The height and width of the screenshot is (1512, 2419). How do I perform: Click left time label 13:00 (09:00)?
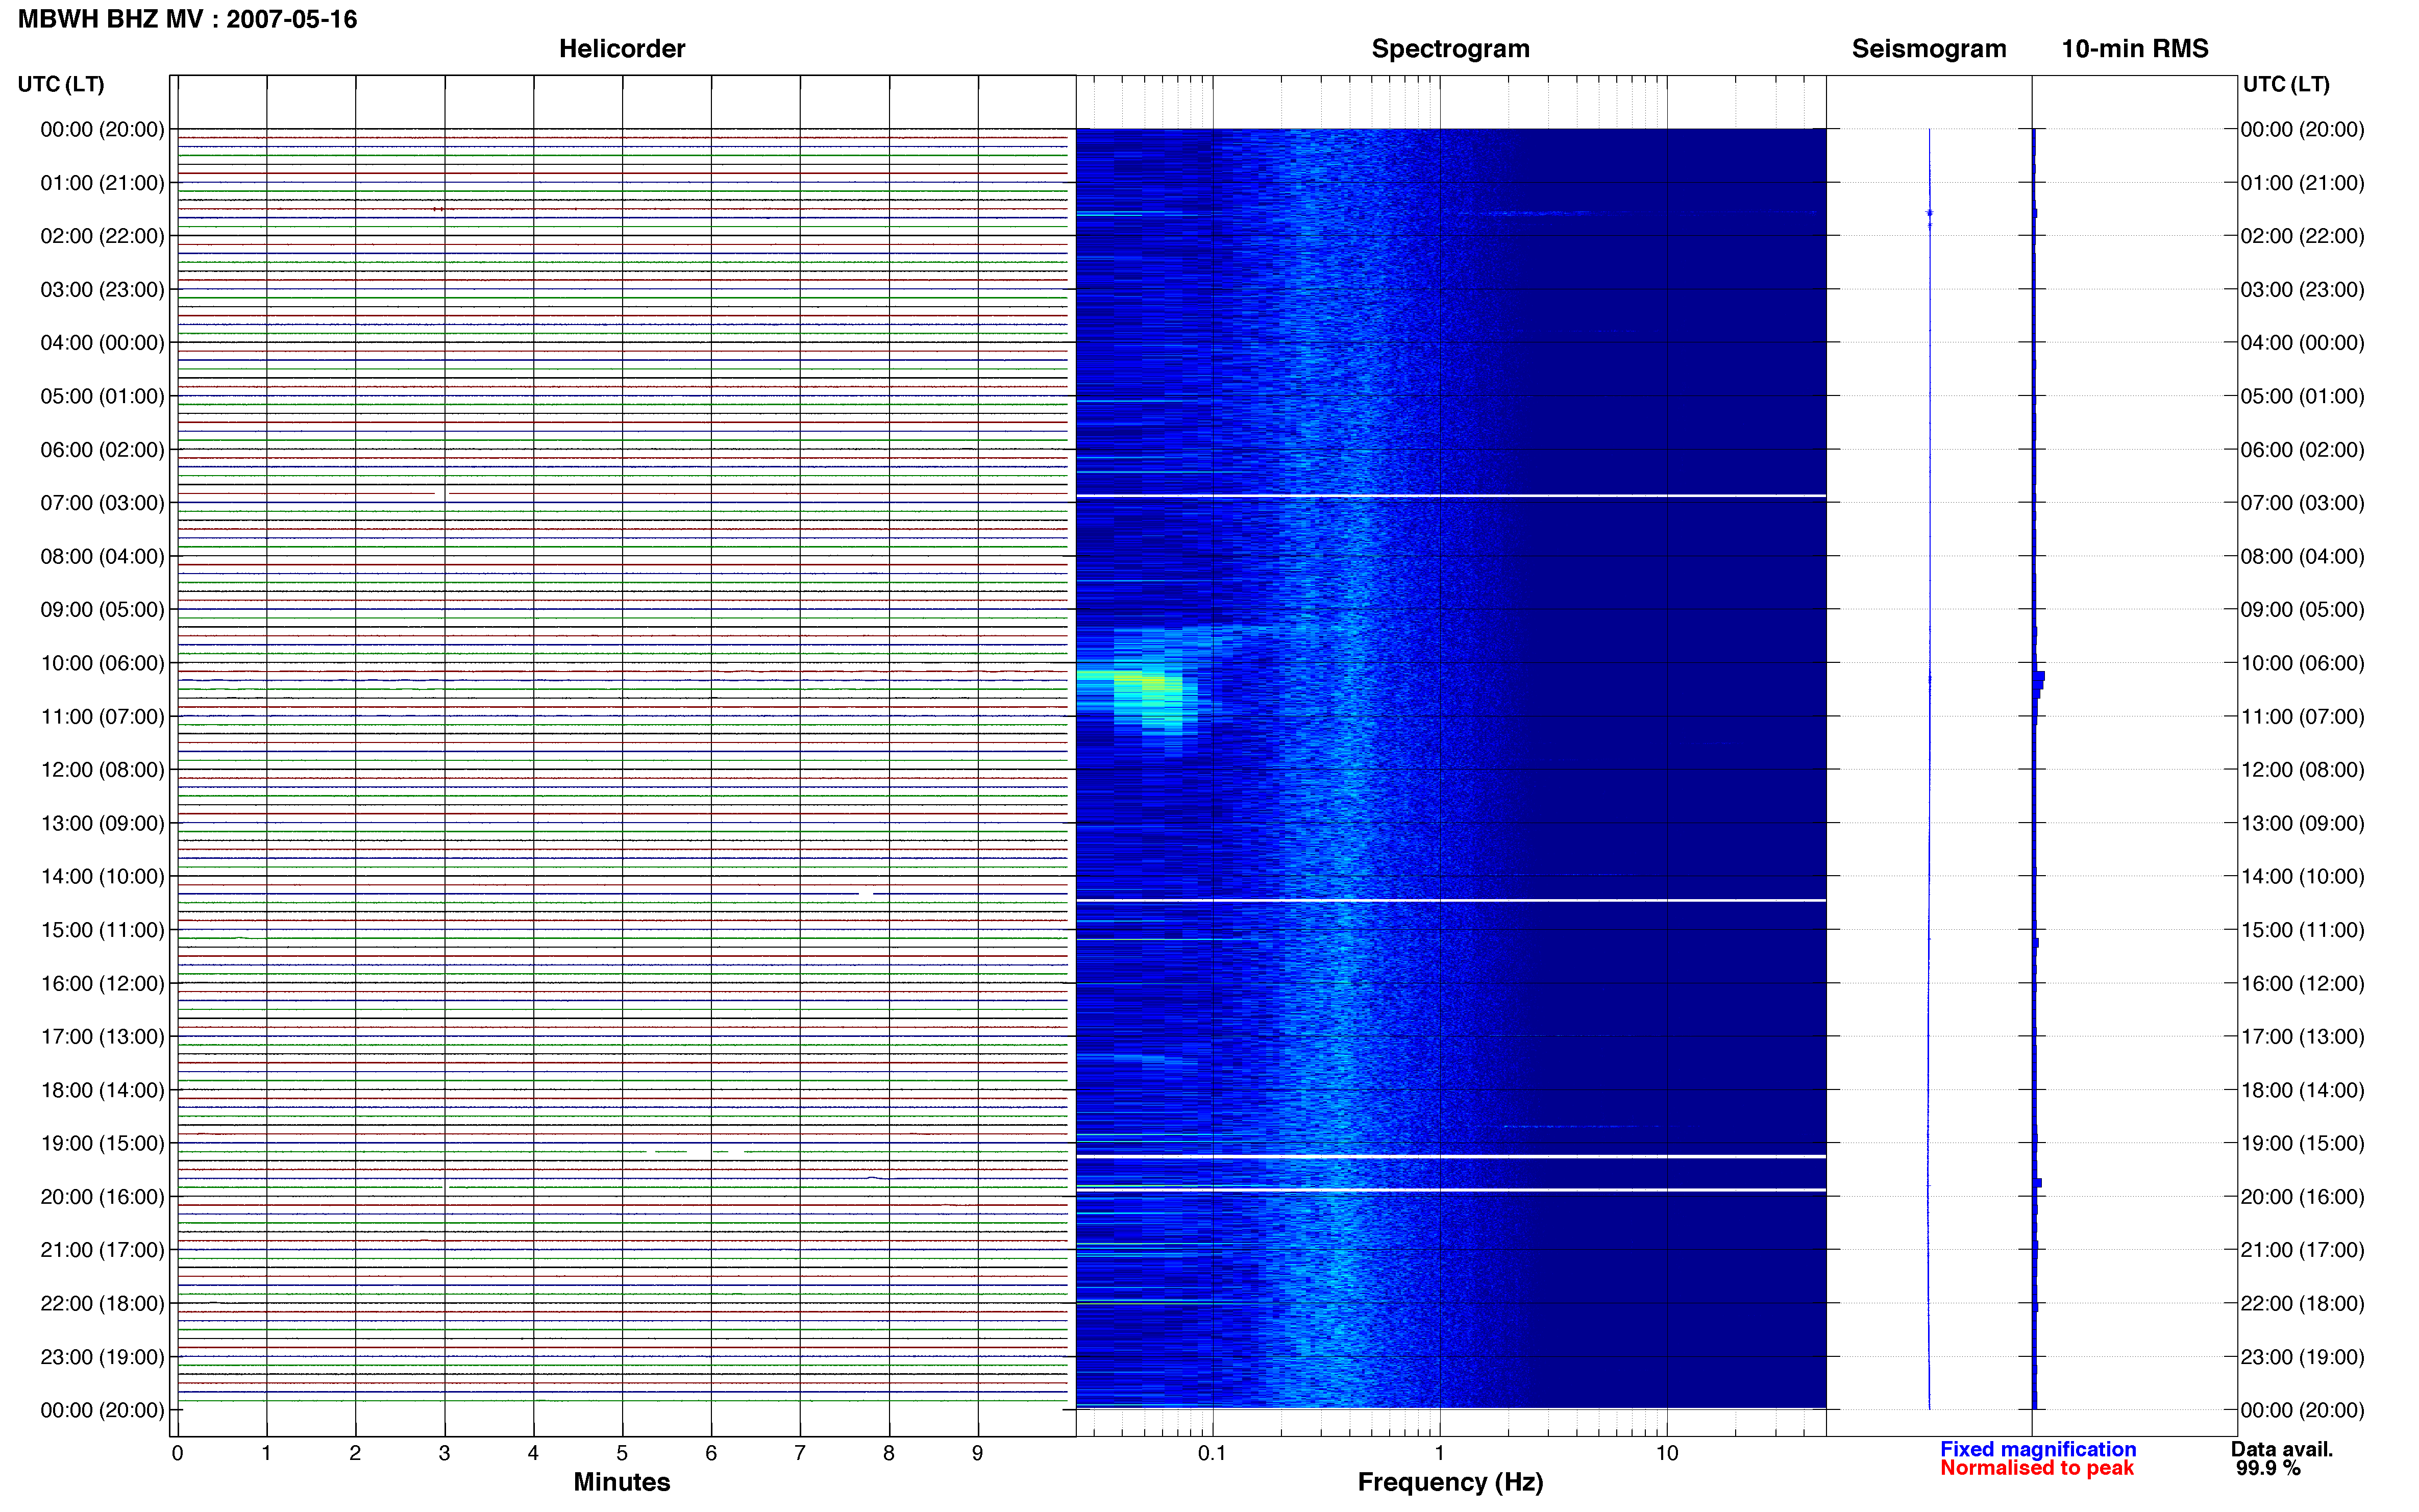(x=102, y=823)
